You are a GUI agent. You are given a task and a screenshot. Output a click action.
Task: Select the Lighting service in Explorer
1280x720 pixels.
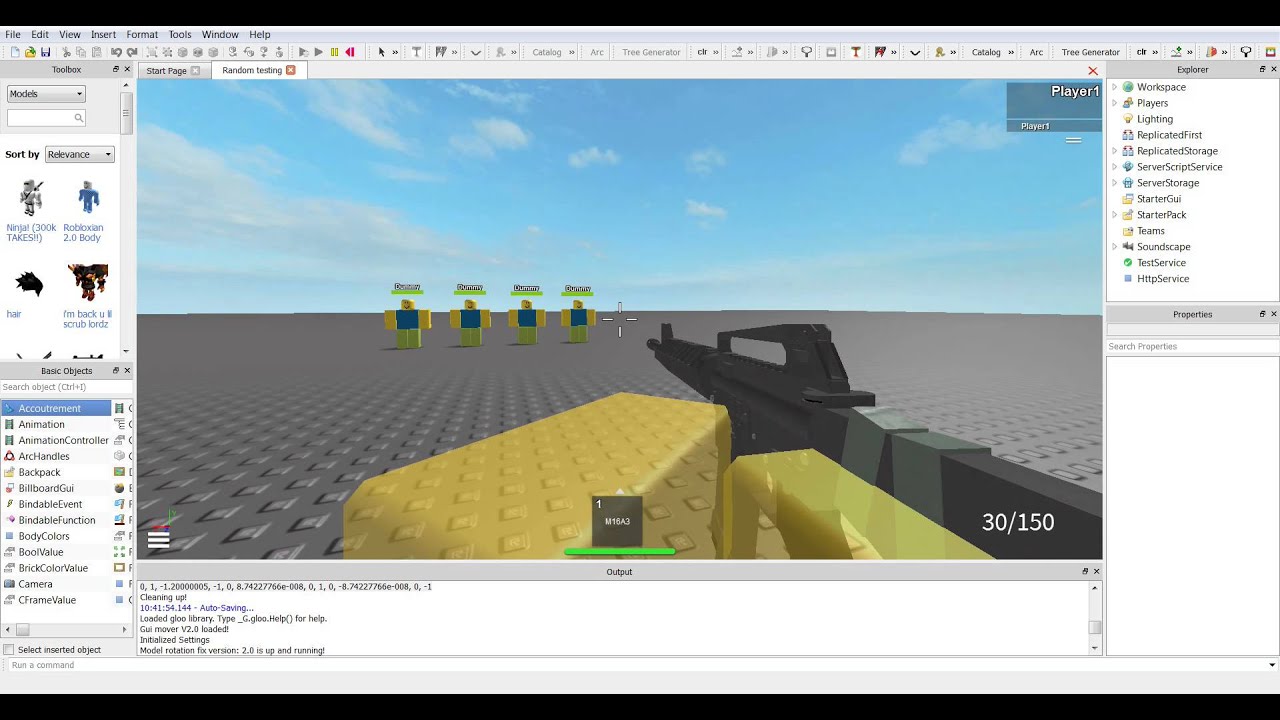1154,119
